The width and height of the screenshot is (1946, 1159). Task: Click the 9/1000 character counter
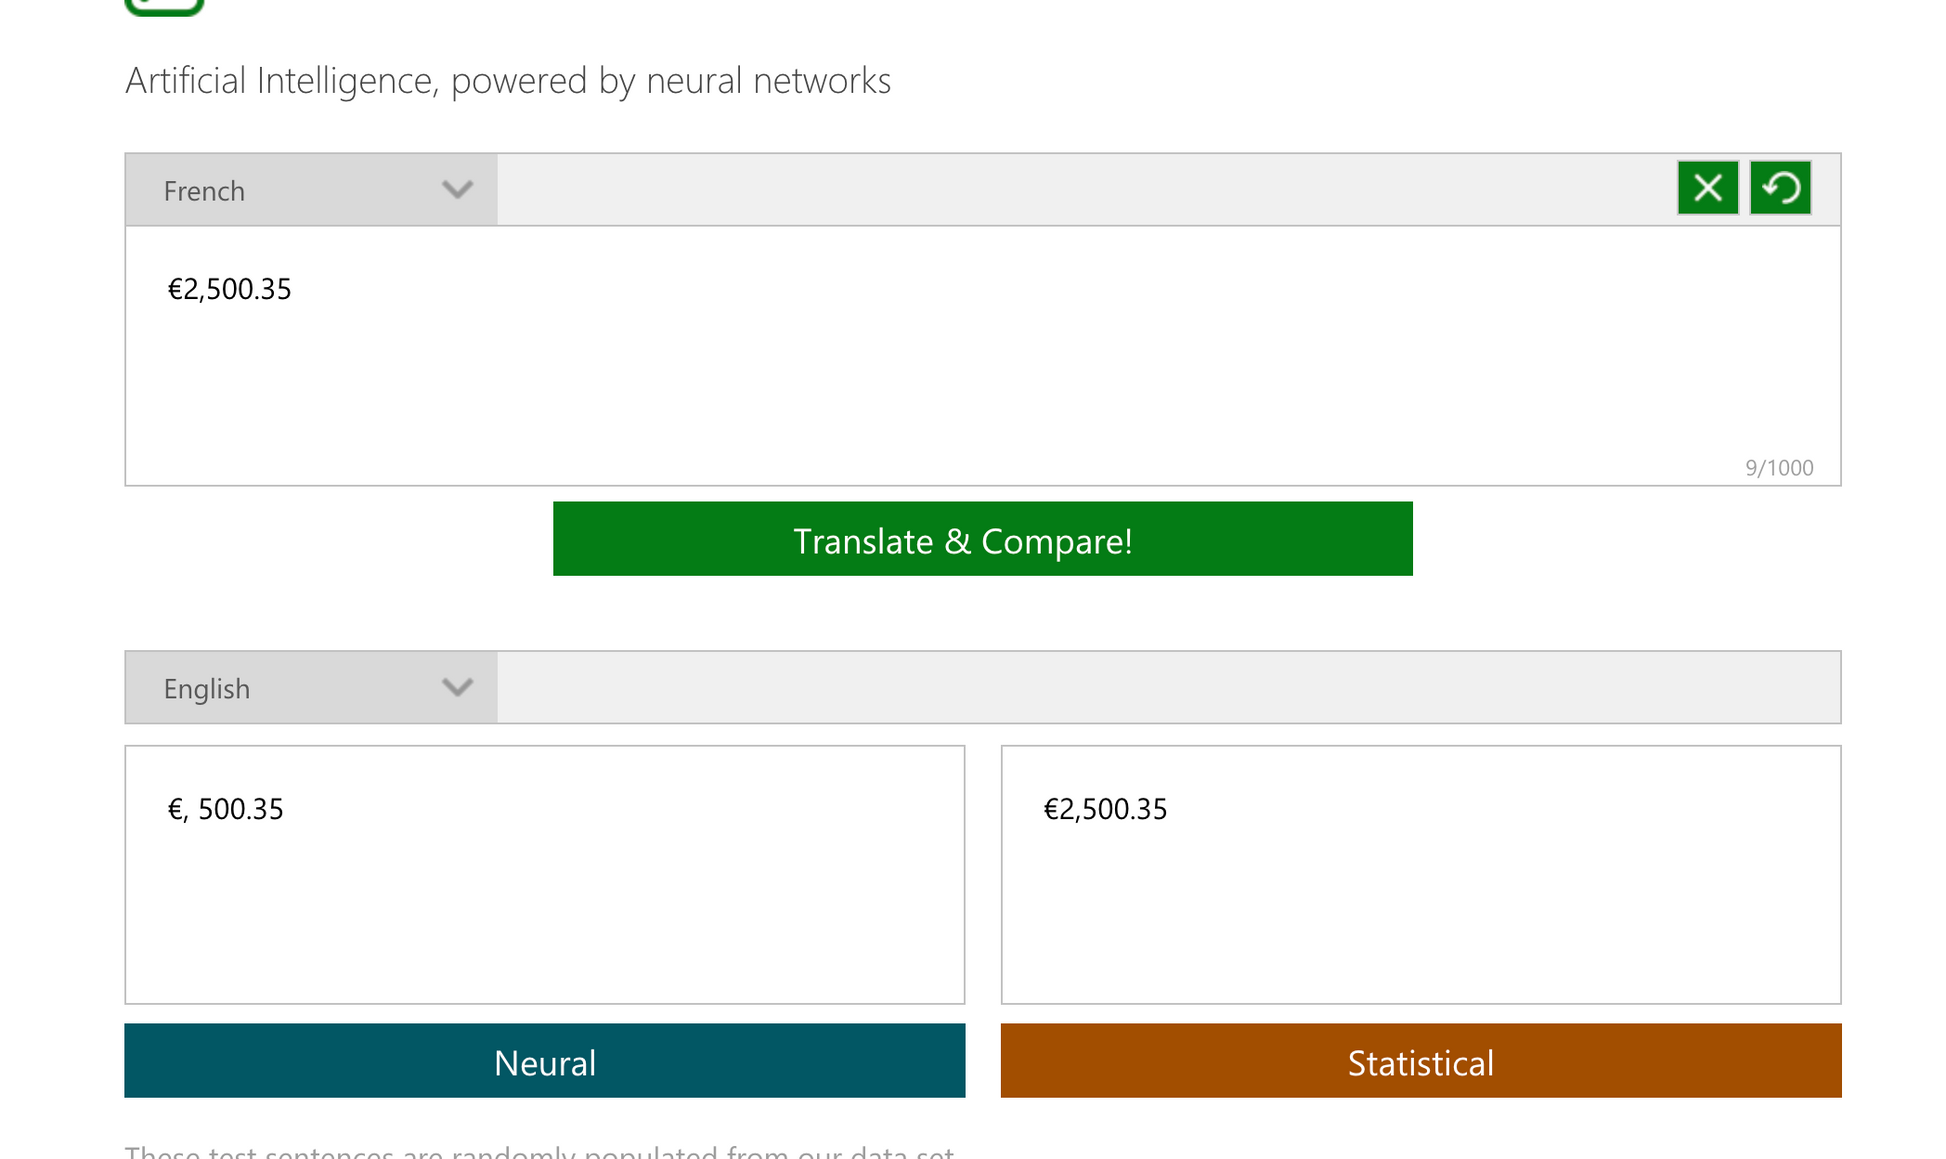coord(1778,468)
